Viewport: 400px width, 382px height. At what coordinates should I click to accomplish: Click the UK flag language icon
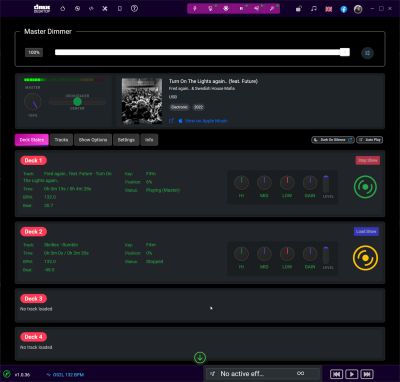[x=329, y=9]
